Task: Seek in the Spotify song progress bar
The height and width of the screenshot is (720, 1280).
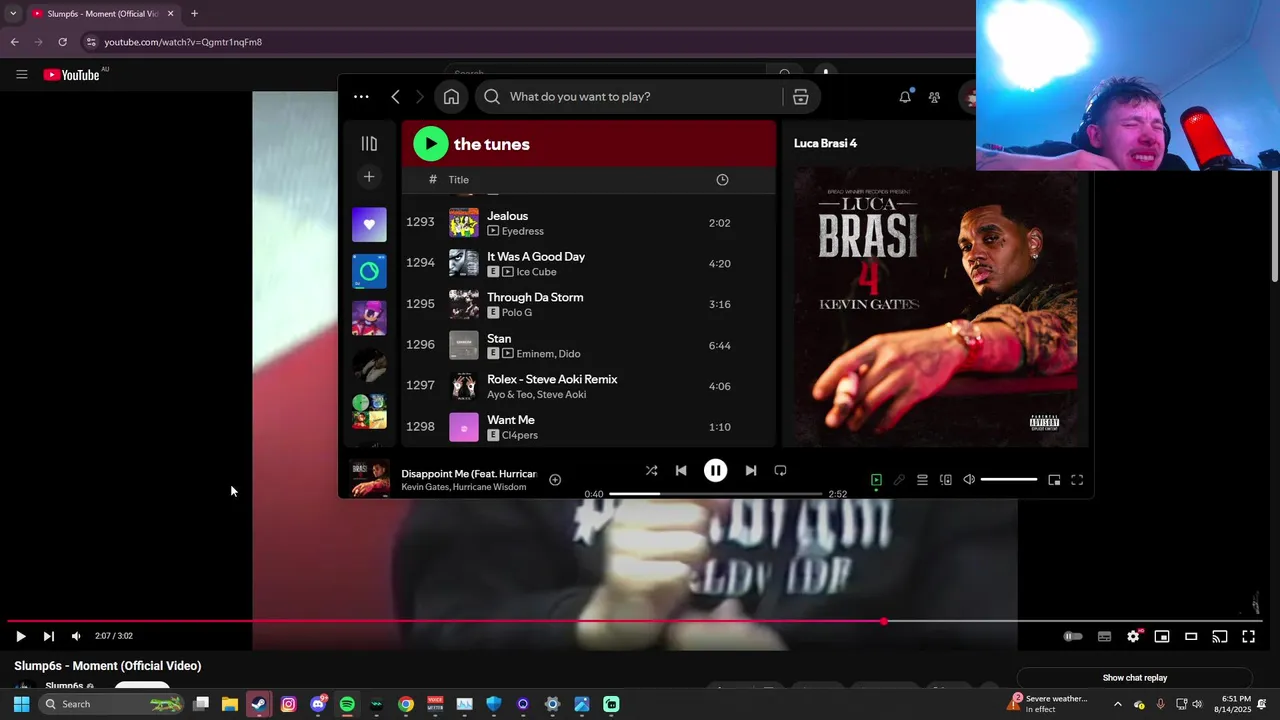Action: click(715, 494)
